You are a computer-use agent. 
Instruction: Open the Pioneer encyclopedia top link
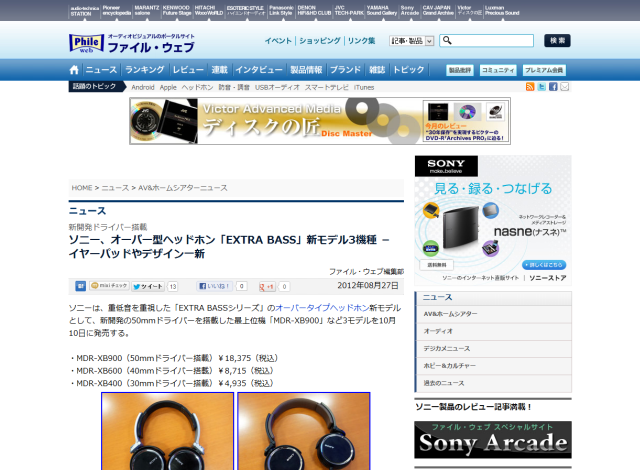click(x=117, y=10)
